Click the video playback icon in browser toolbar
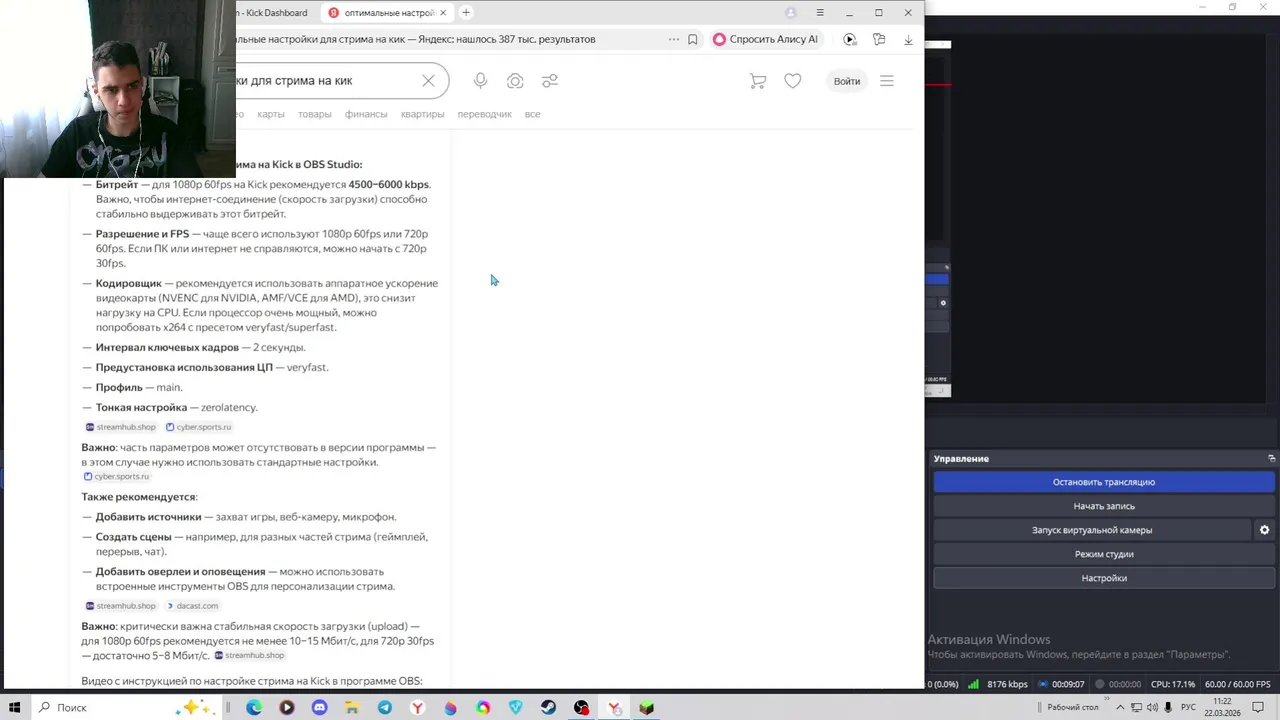 (849, 39)
